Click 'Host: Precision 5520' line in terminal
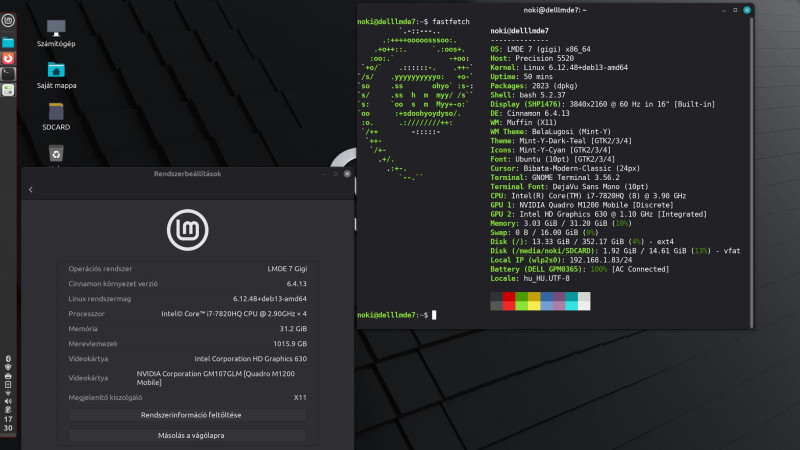Image resolution: width=800 pixels, height=450 pixels. tap(532, 59)
